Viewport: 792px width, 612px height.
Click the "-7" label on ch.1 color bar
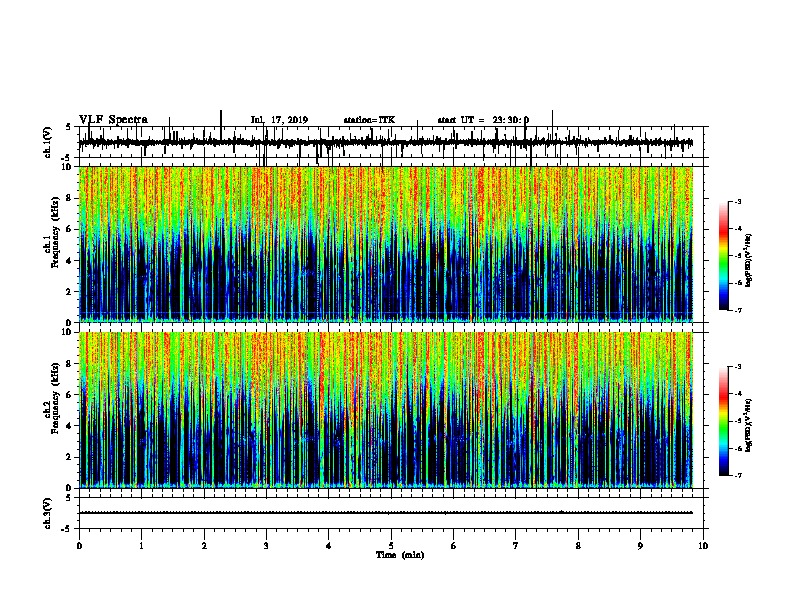(737, 310)
